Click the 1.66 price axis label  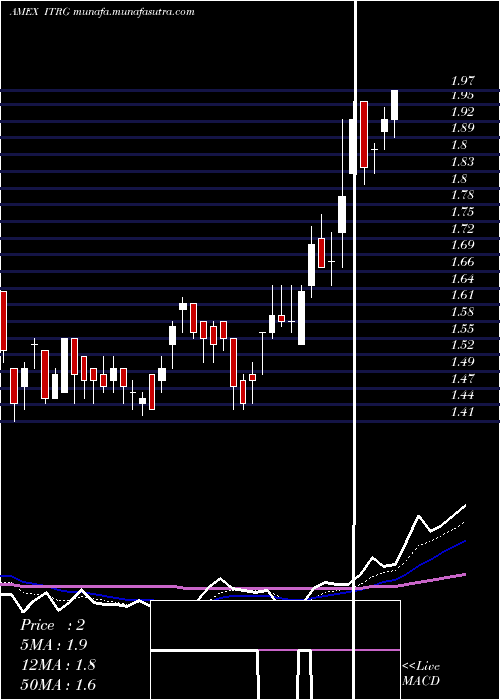tap(462, 262)
